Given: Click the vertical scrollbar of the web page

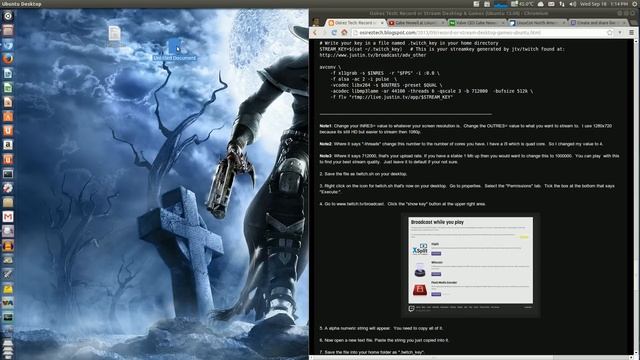Looking at the screenshot, I should [636, 196].
